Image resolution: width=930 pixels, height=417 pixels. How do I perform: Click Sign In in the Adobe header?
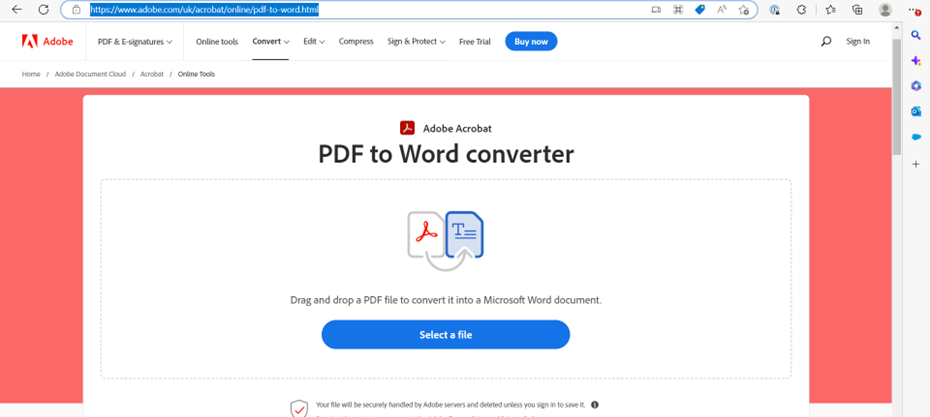pos(858,42)
